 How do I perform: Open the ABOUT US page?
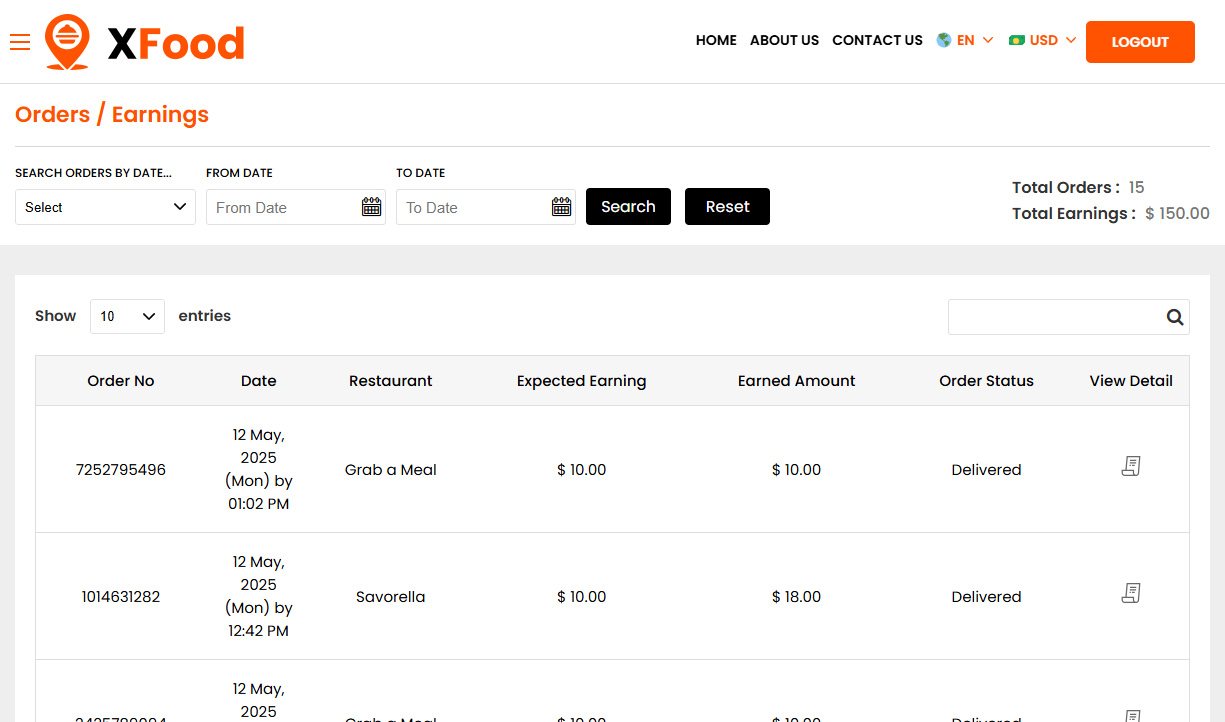[784, 40]
